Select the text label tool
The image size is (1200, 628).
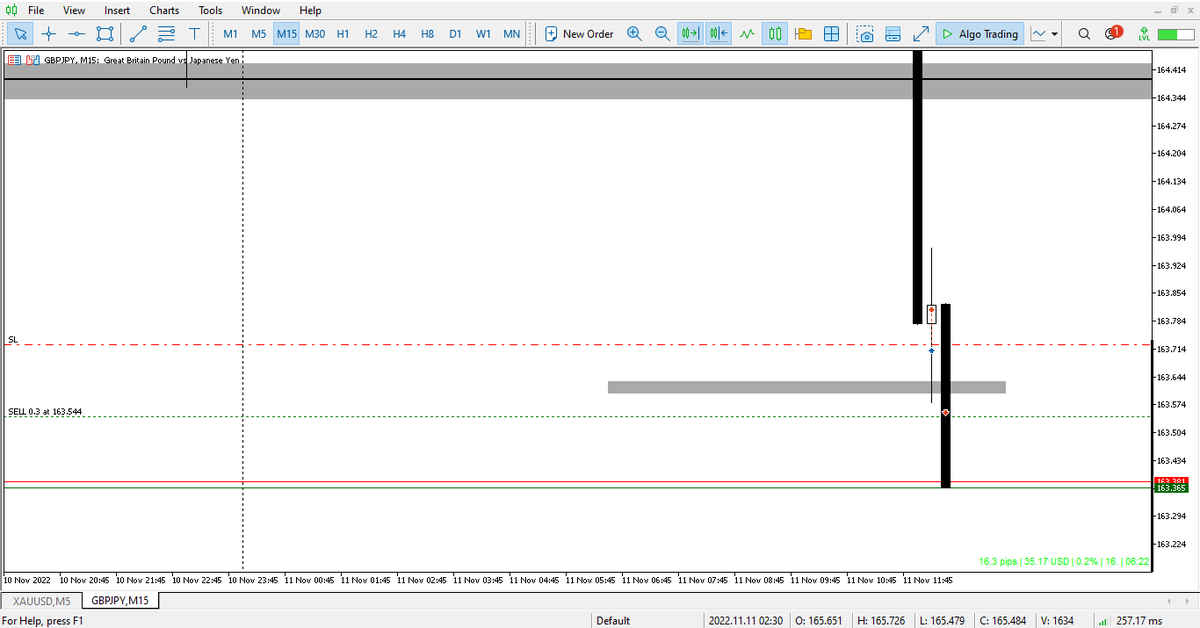click(x=194, y=33)
